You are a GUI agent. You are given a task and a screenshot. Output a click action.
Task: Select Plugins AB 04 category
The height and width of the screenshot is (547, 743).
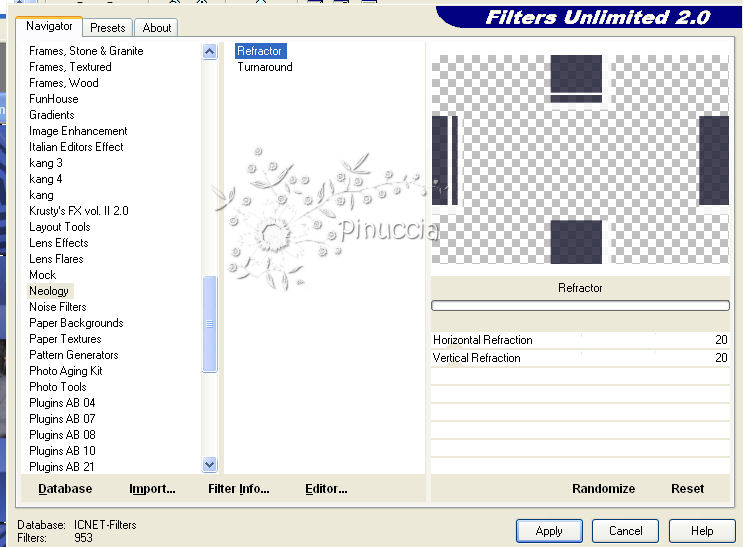pos(62,403)
